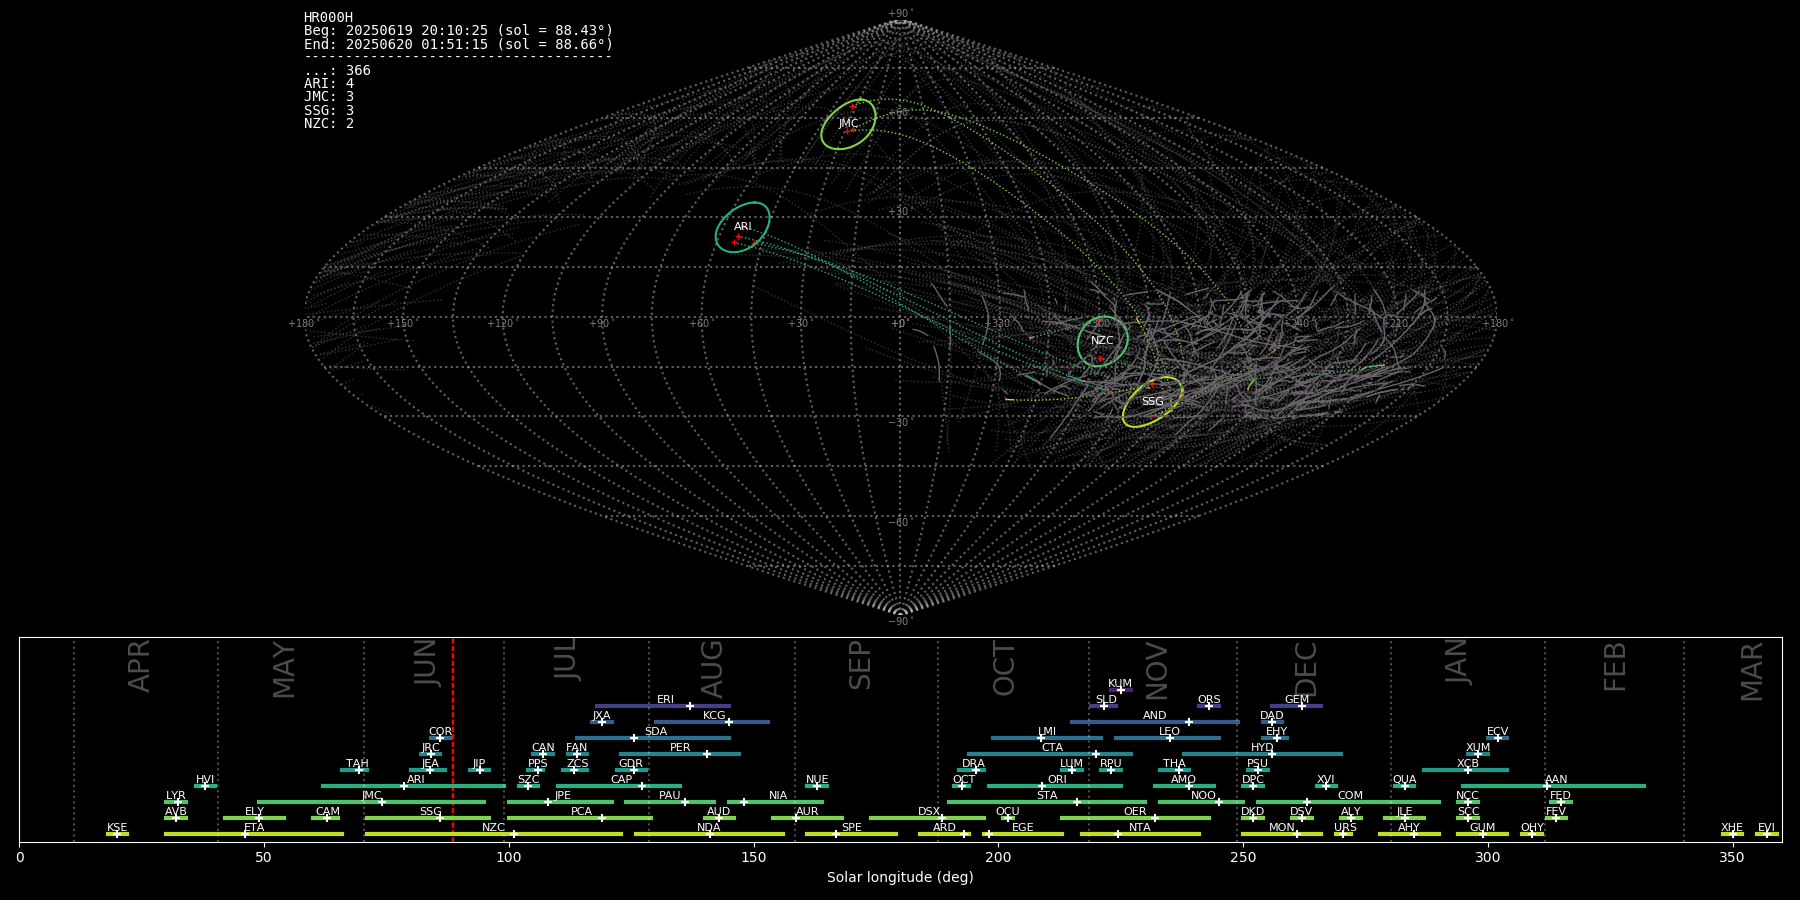
Task: Click the NTA shower bar in timeline
Action: (1140, 834)
